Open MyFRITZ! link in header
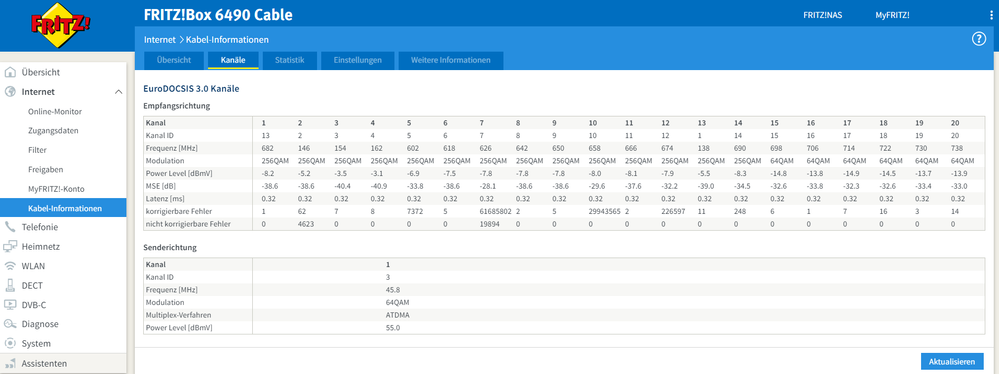Viewport: 999px width, 374px height. pos(892,15)
